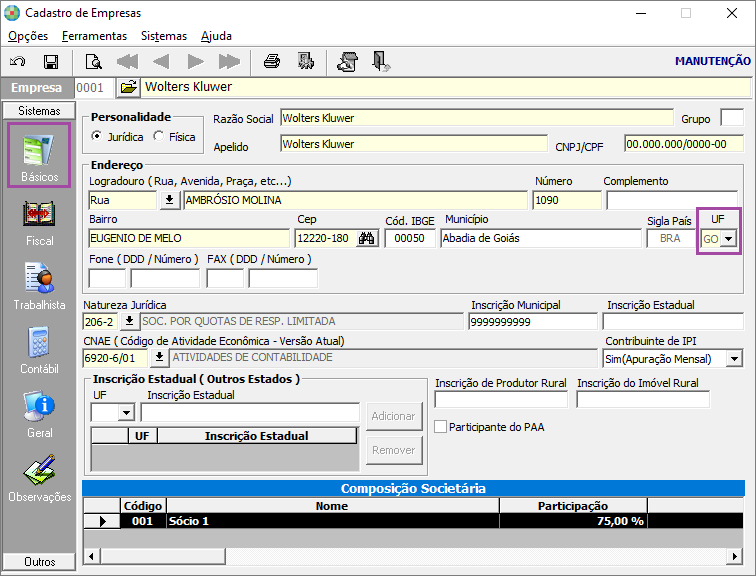Click Inscrição do Imóvel Rural field

643,400
